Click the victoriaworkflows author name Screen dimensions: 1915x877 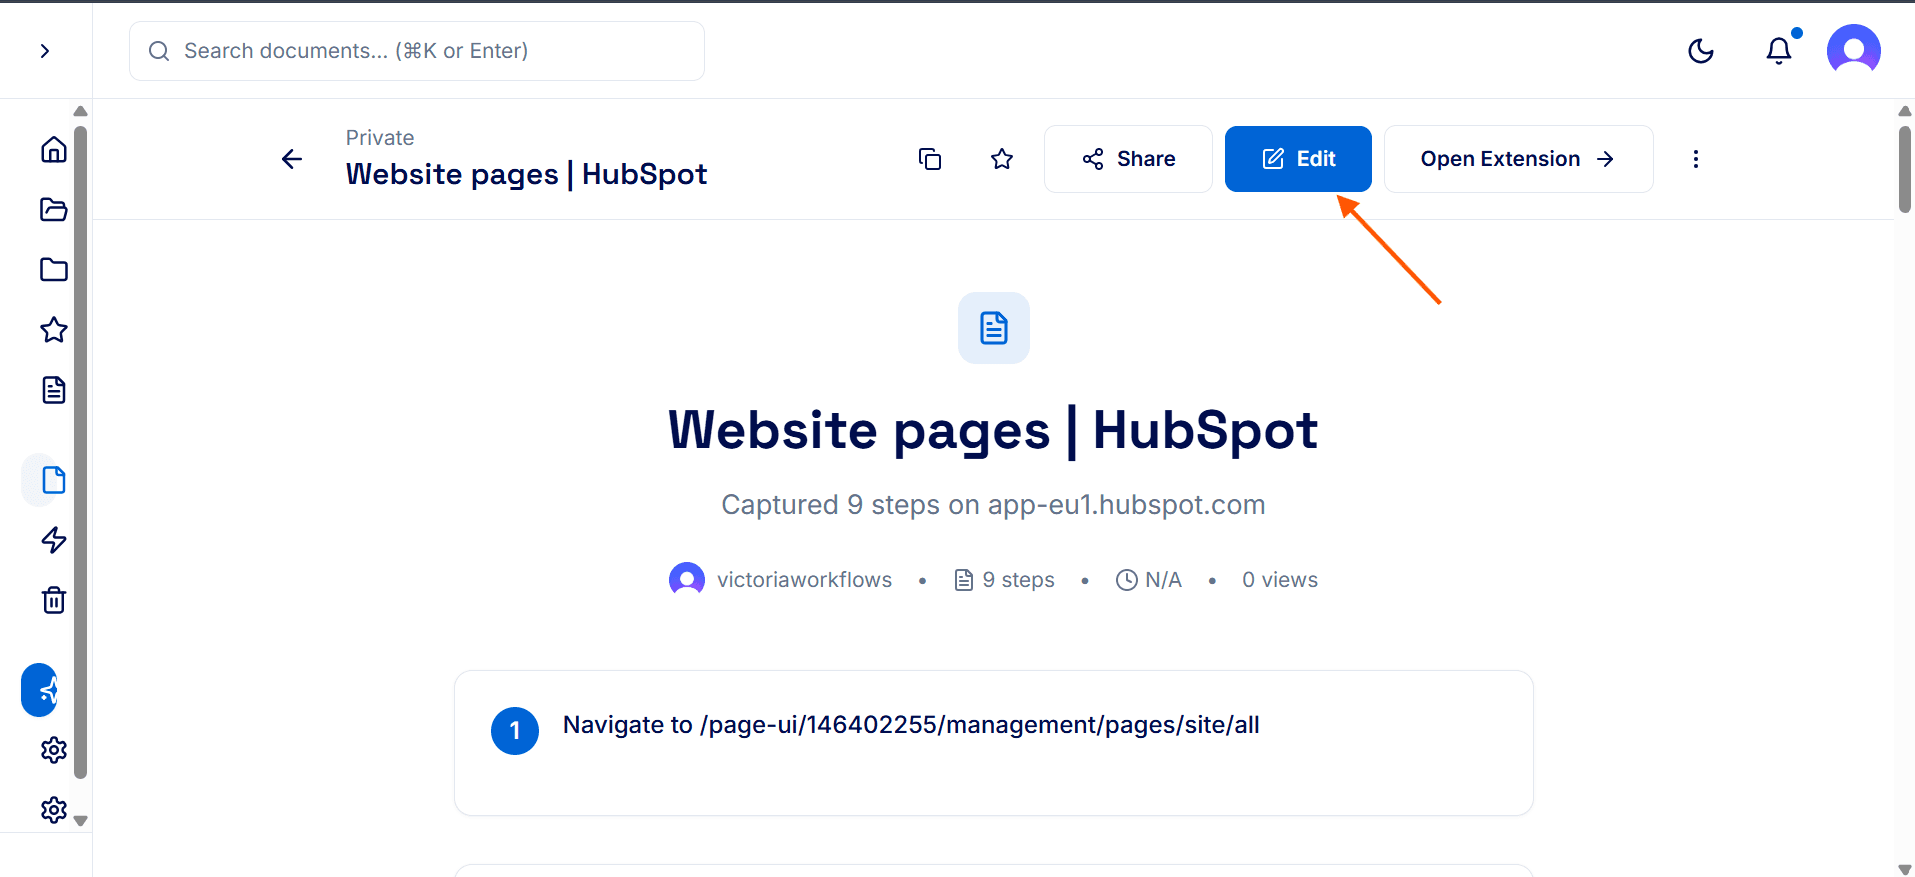(x=804, y=580)
